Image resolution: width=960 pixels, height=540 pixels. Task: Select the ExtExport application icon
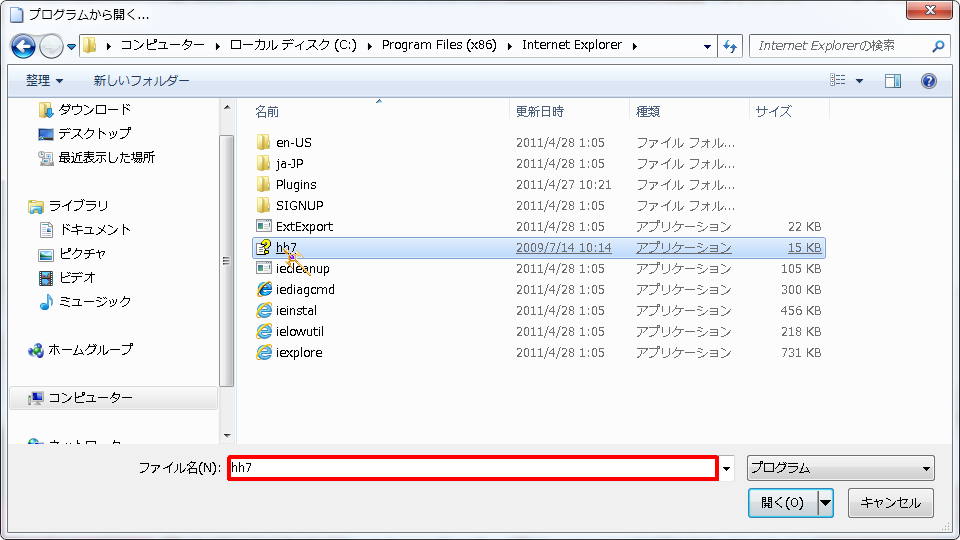click(x=264, y=227)
